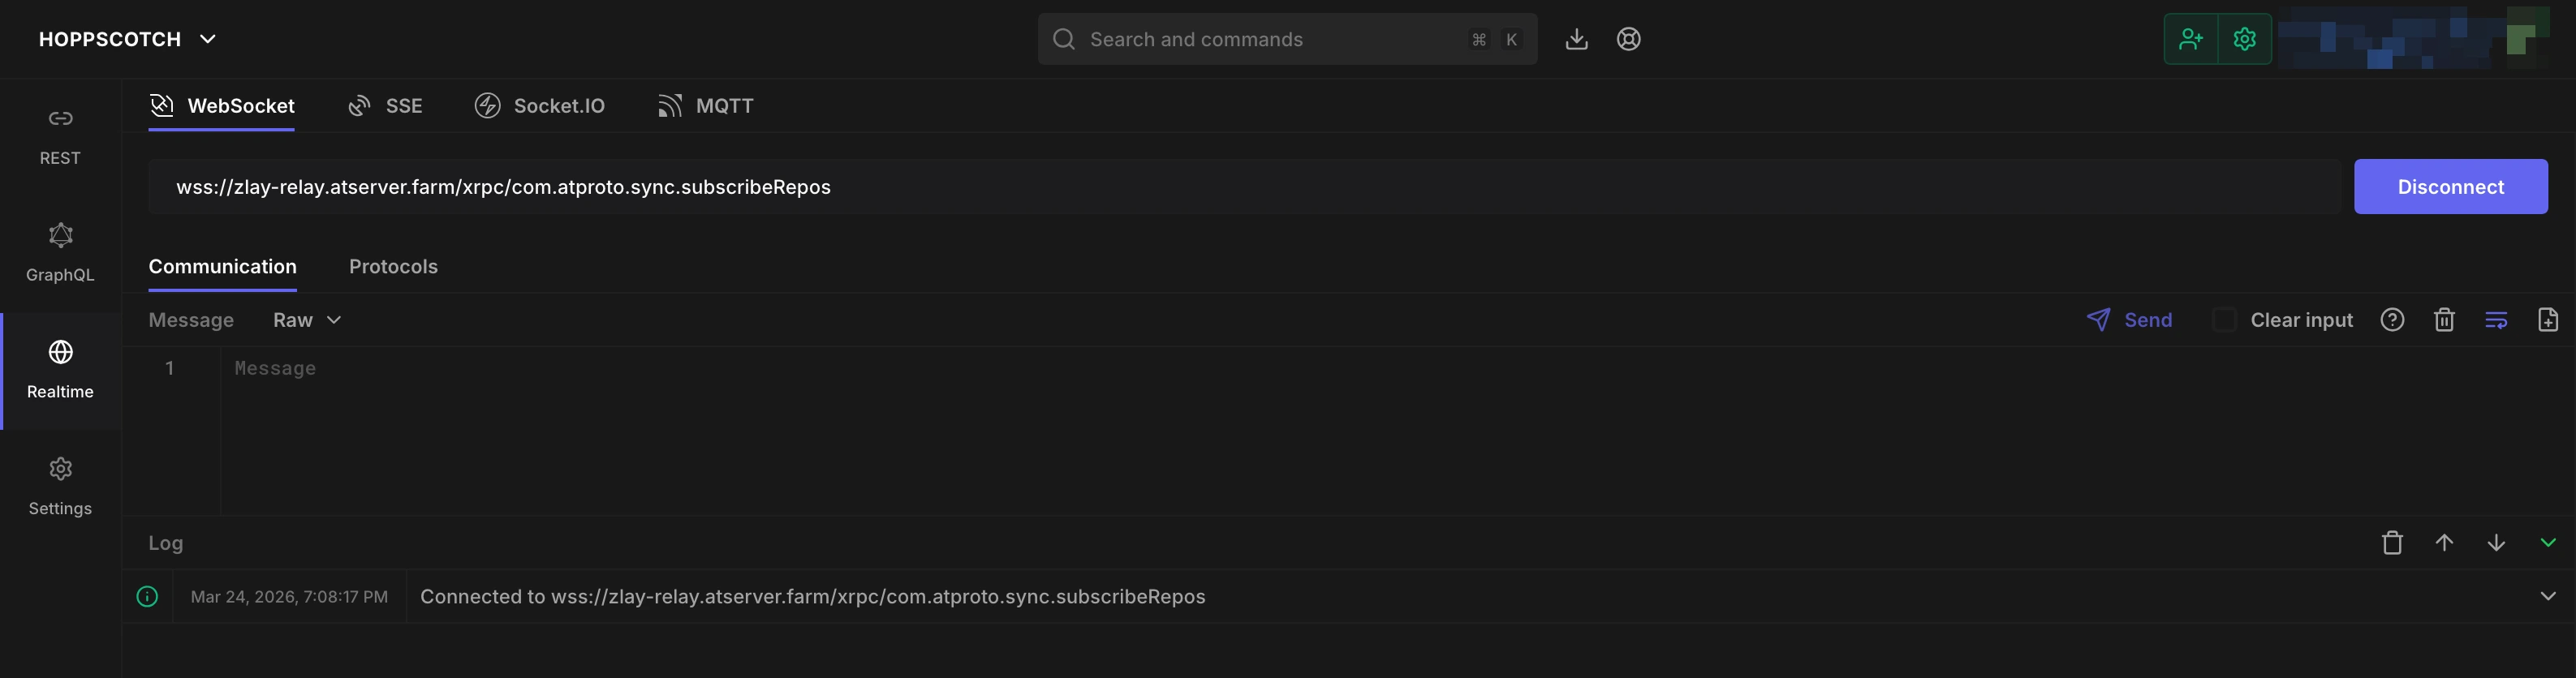Expand the Connected log entry

(2547, 597)
